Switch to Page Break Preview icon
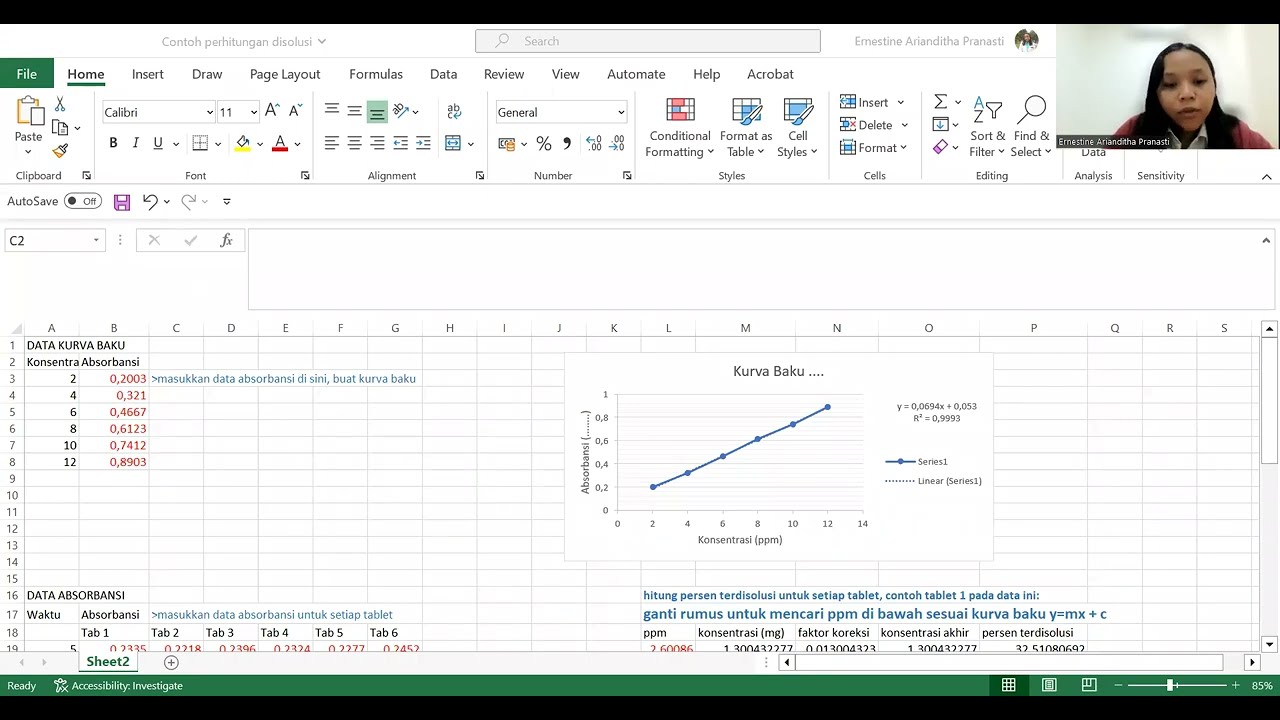This screenshot has width=1280, height=720. click(x=1089, y=685)
